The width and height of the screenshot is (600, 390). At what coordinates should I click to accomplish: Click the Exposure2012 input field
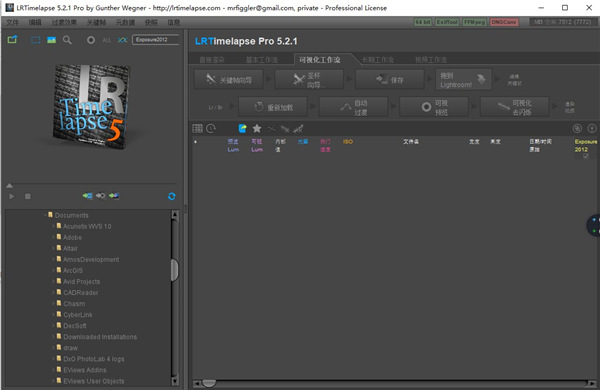click(156, 40)
